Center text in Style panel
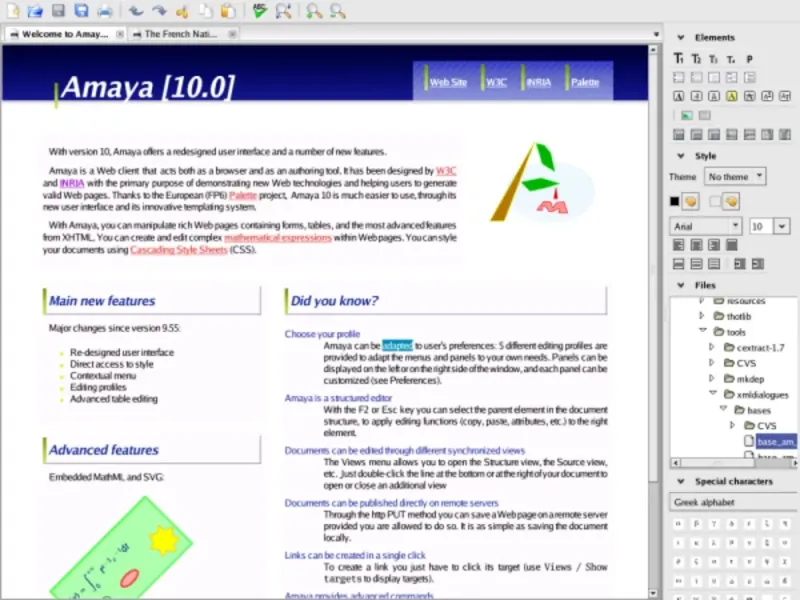 point(696,245)
